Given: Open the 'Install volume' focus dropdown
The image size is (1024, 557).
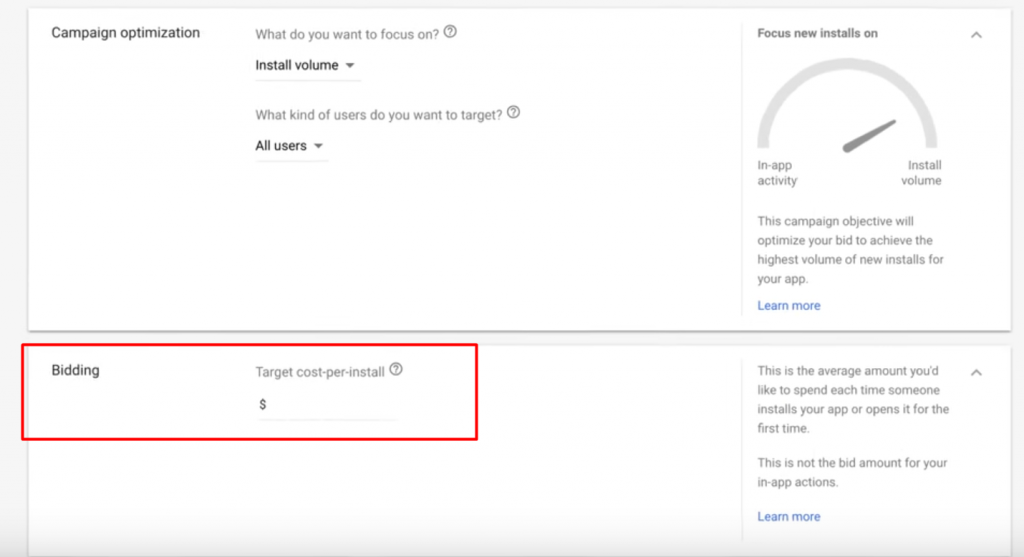Looking at the screenshot, I should [305, 66].
